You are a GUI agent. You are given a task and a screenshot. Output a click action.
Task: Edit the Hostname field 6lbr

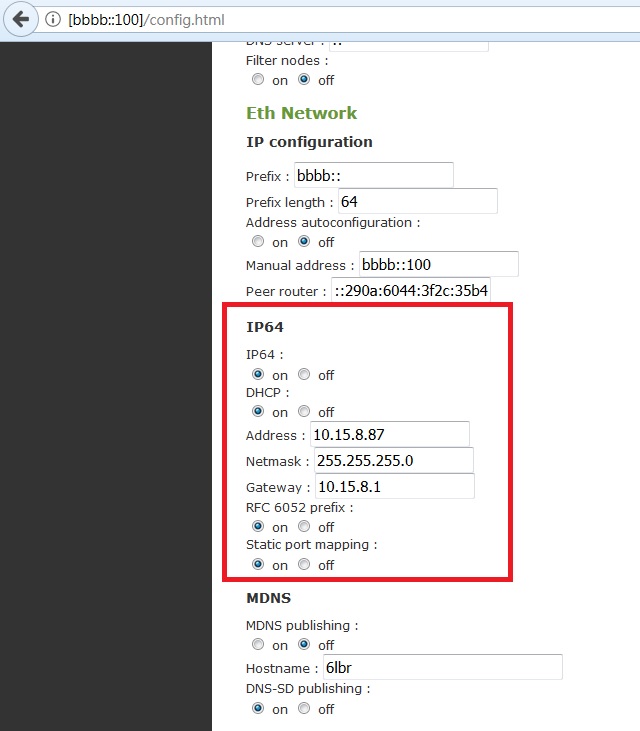pos(442,667)
